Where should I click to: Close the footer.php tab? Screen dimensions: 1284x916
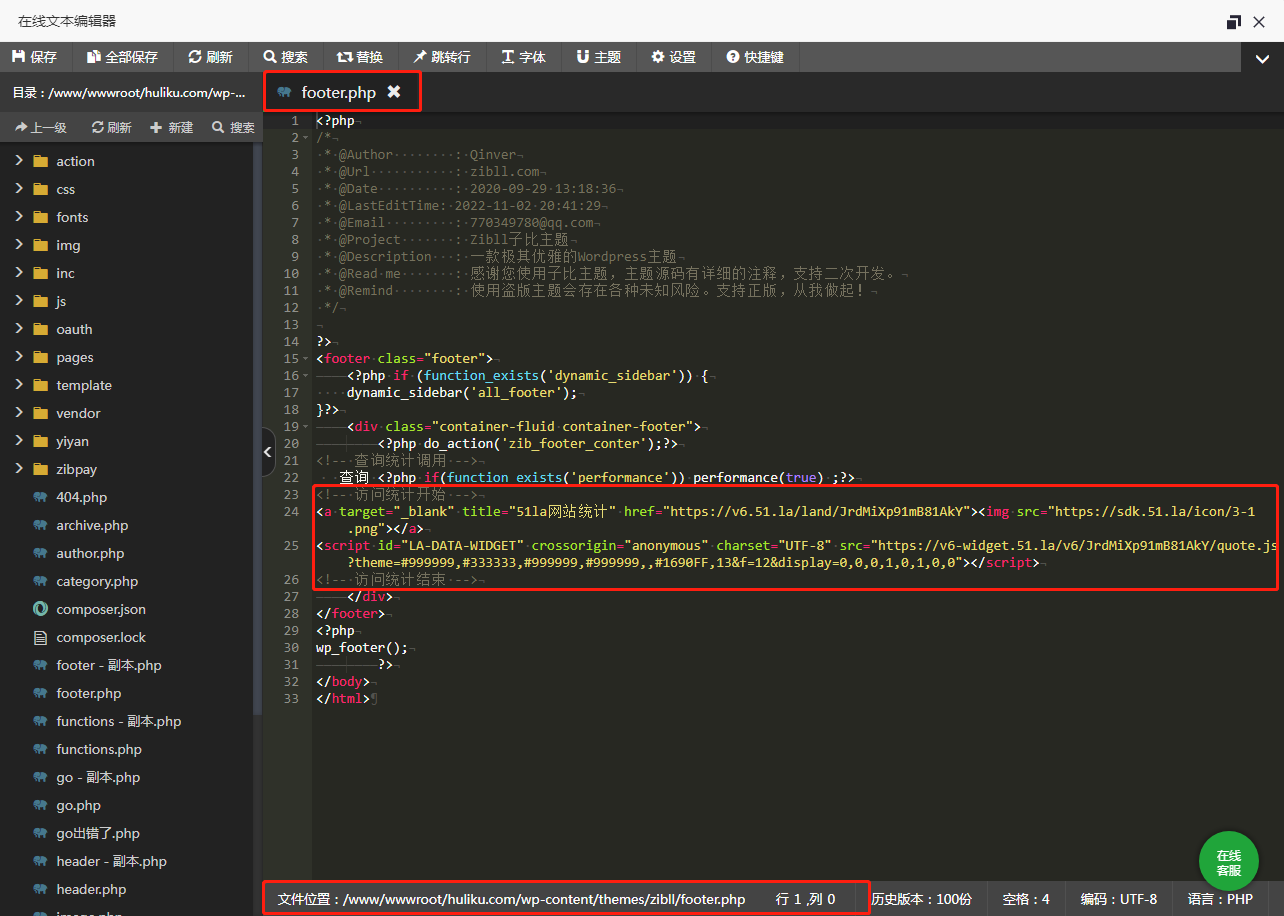[394, 92]
